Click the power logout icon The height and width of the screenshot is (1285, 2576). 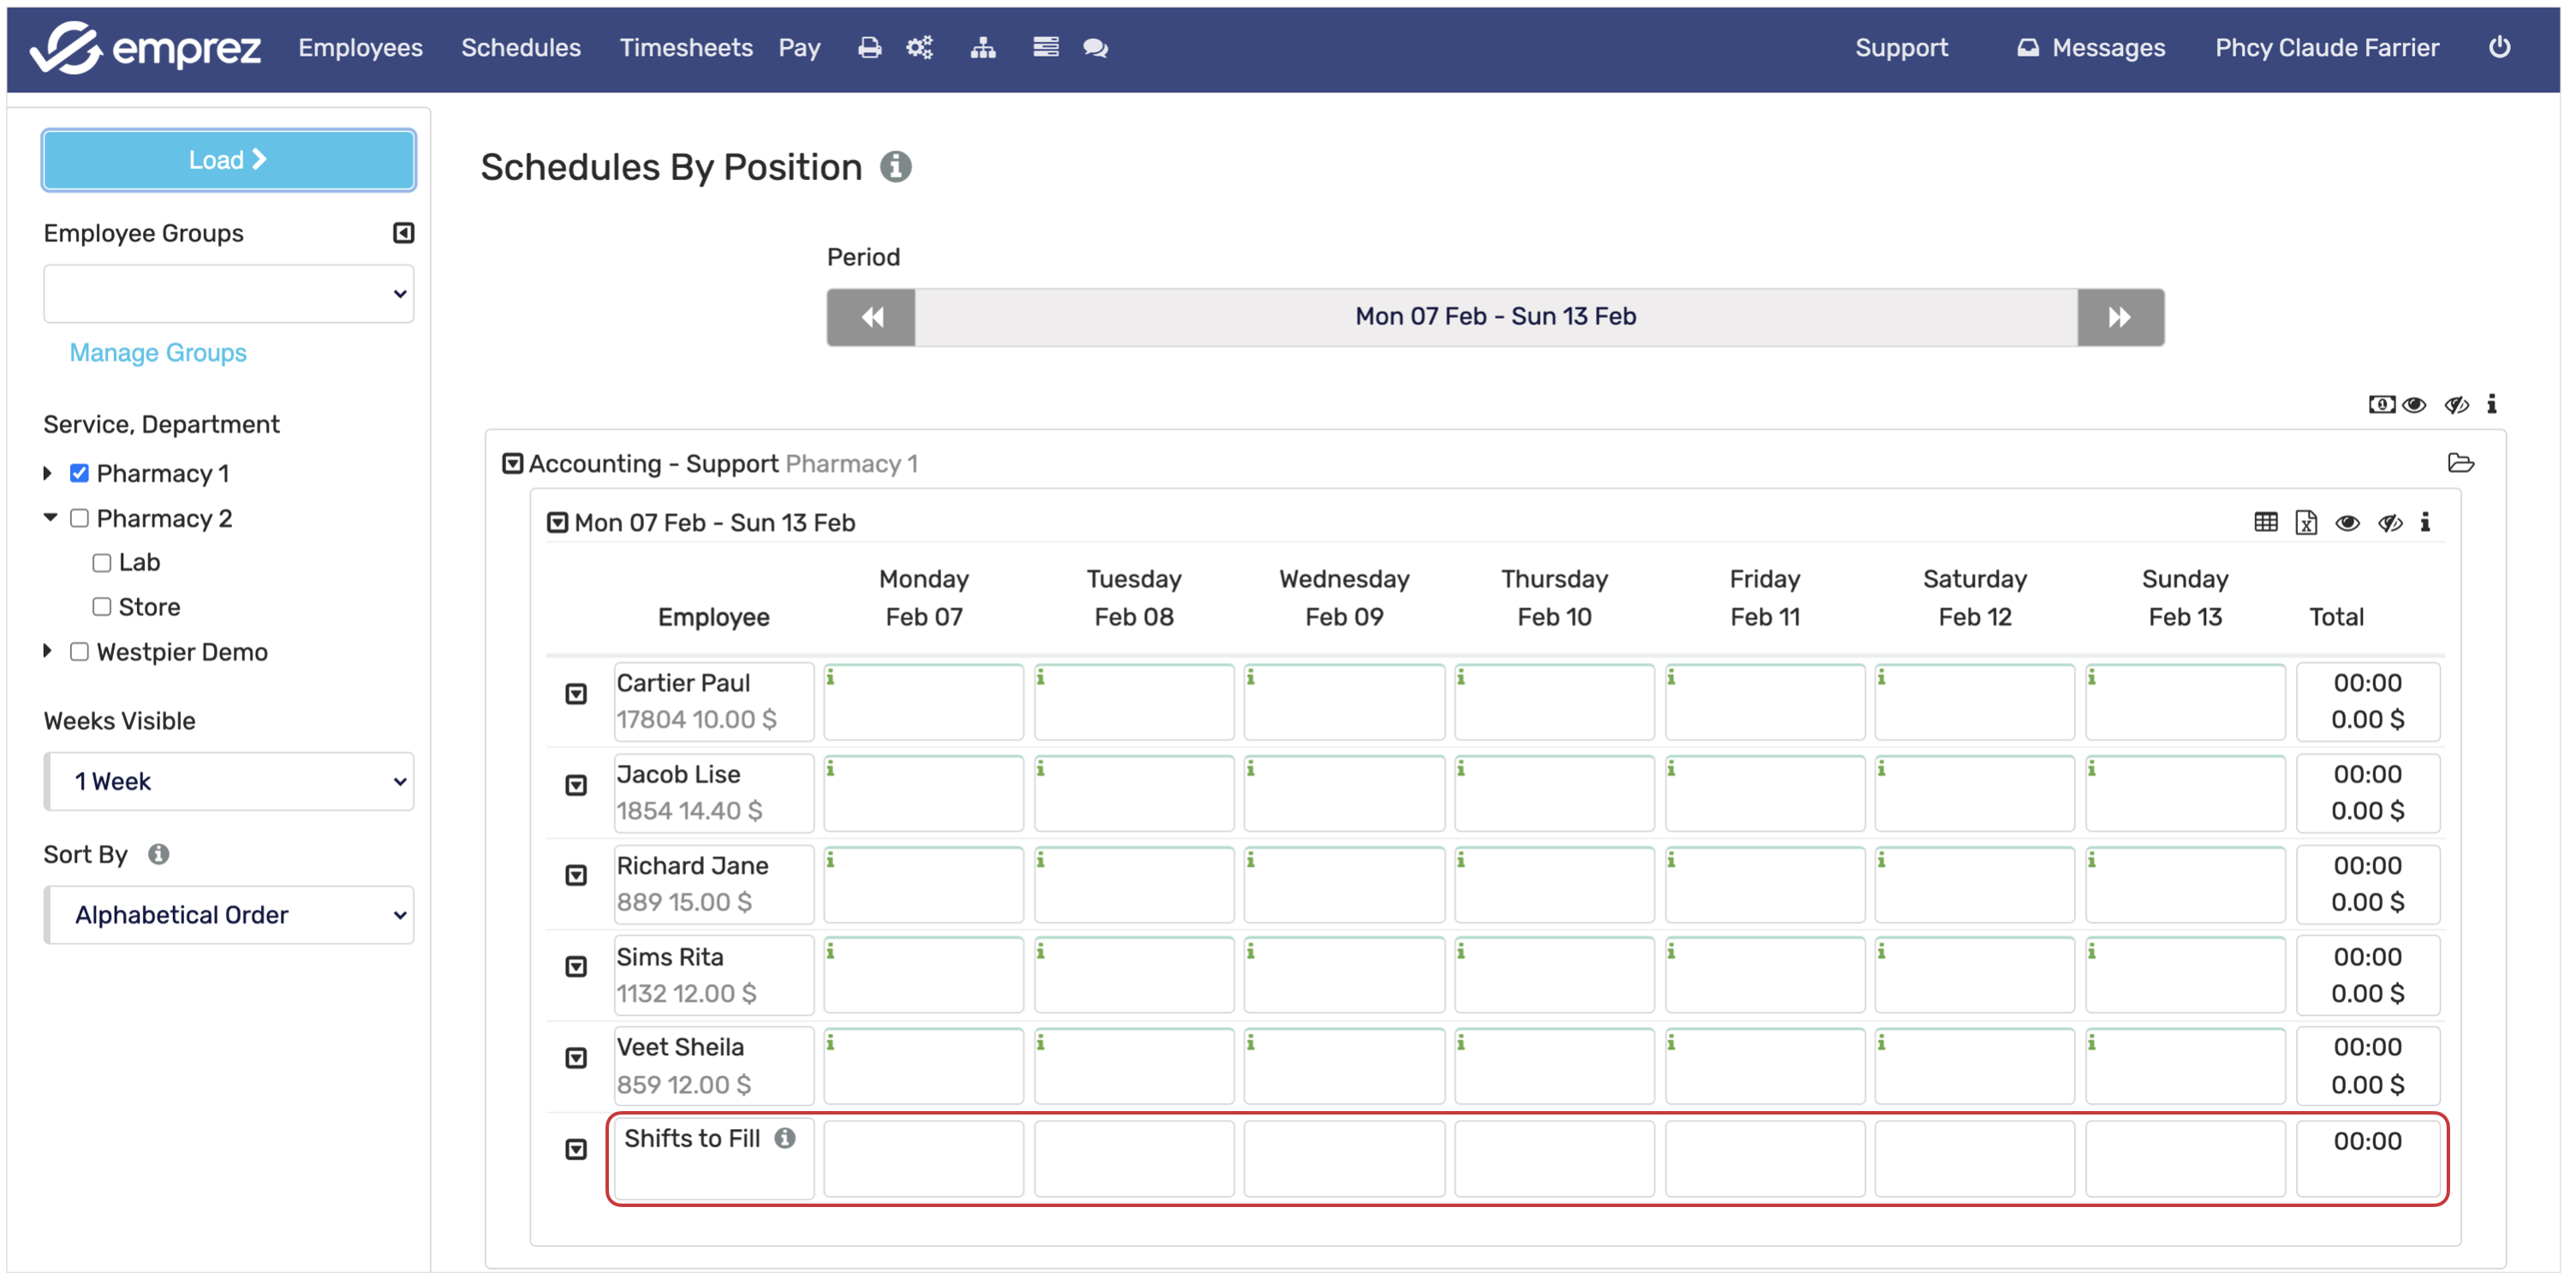[2498, 47]
